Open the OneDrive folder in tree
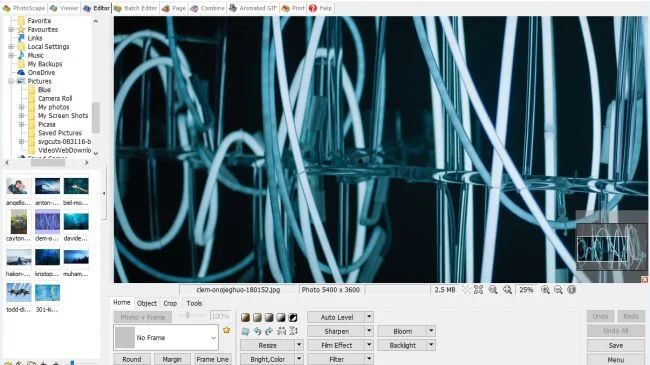 (x=41, y=73)
